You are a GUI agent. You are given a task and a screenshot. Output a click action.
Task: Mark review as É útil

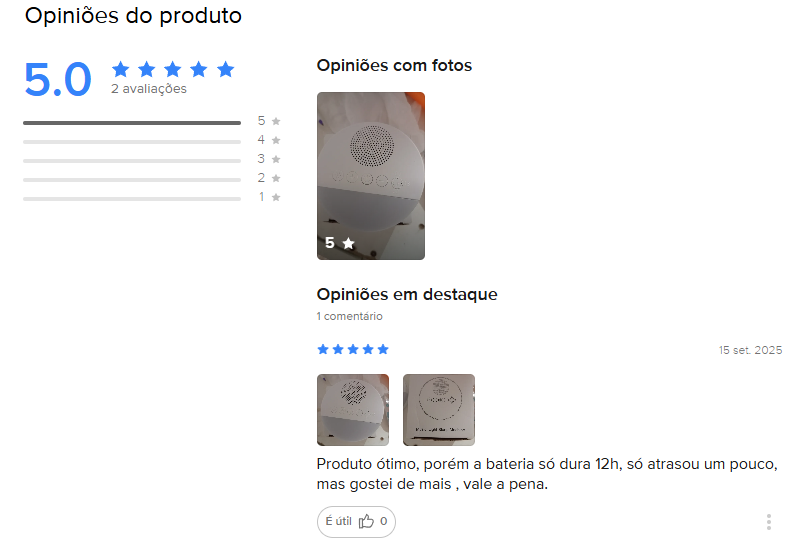pos(356,522)
